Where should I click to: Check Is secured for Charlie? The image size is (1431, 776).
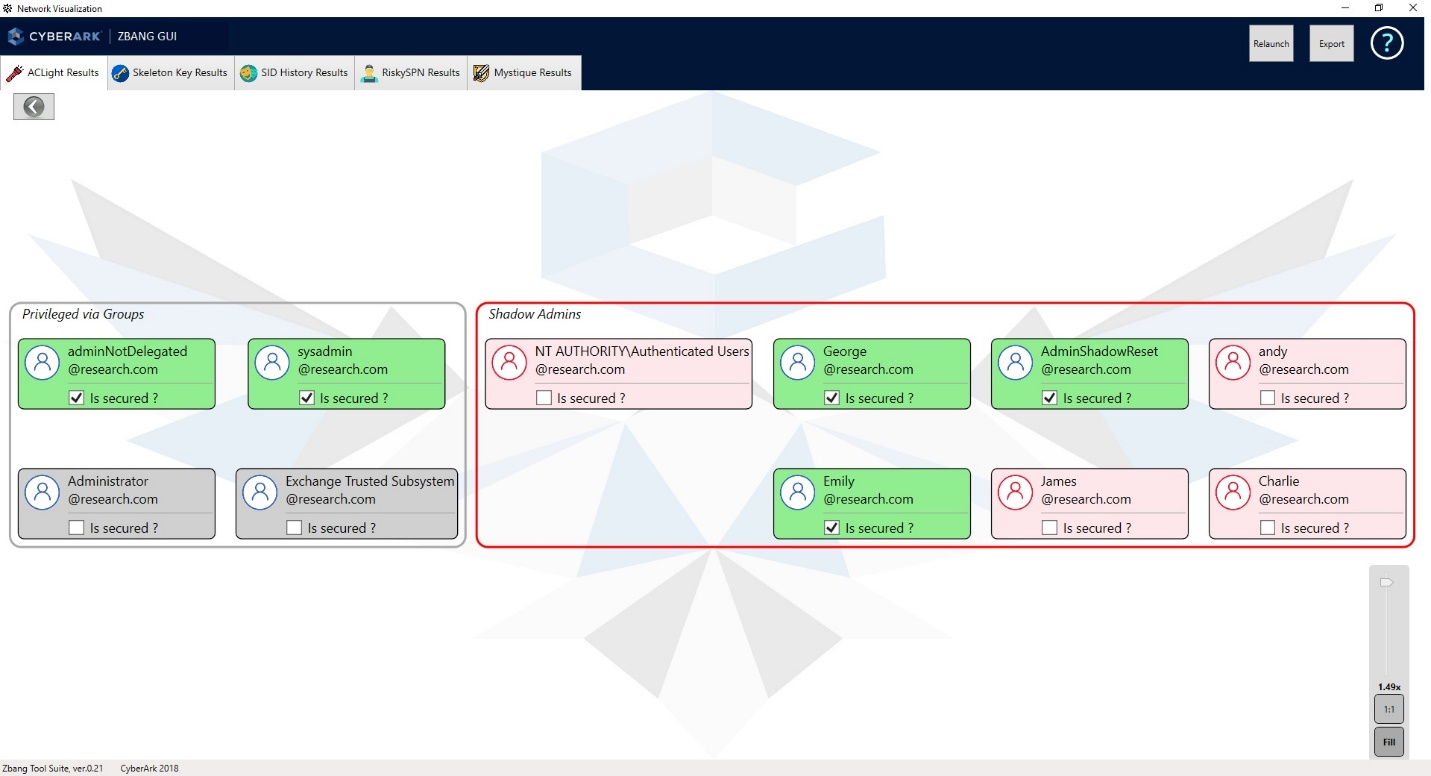pyautogui.click(x=1267, y=528)
